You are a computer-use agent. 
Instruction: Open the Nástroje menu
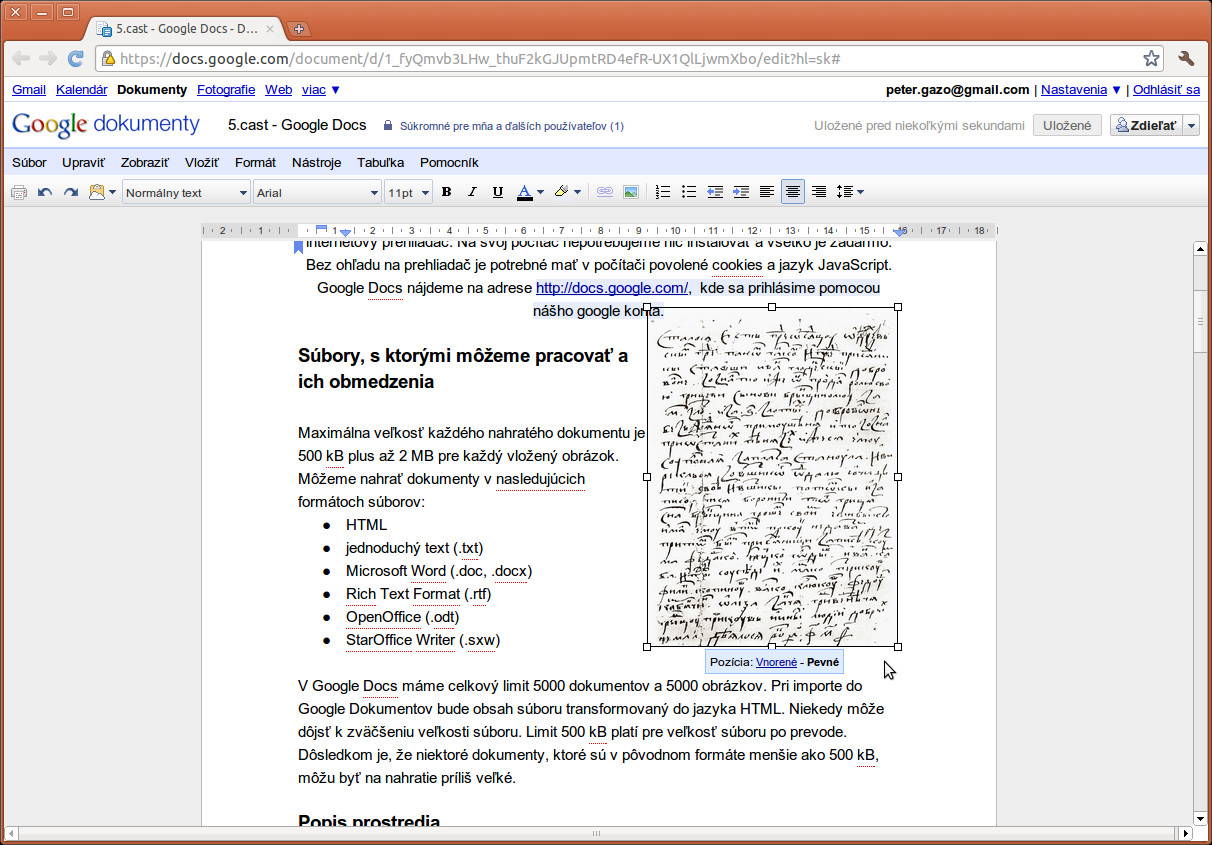[317, 162]
